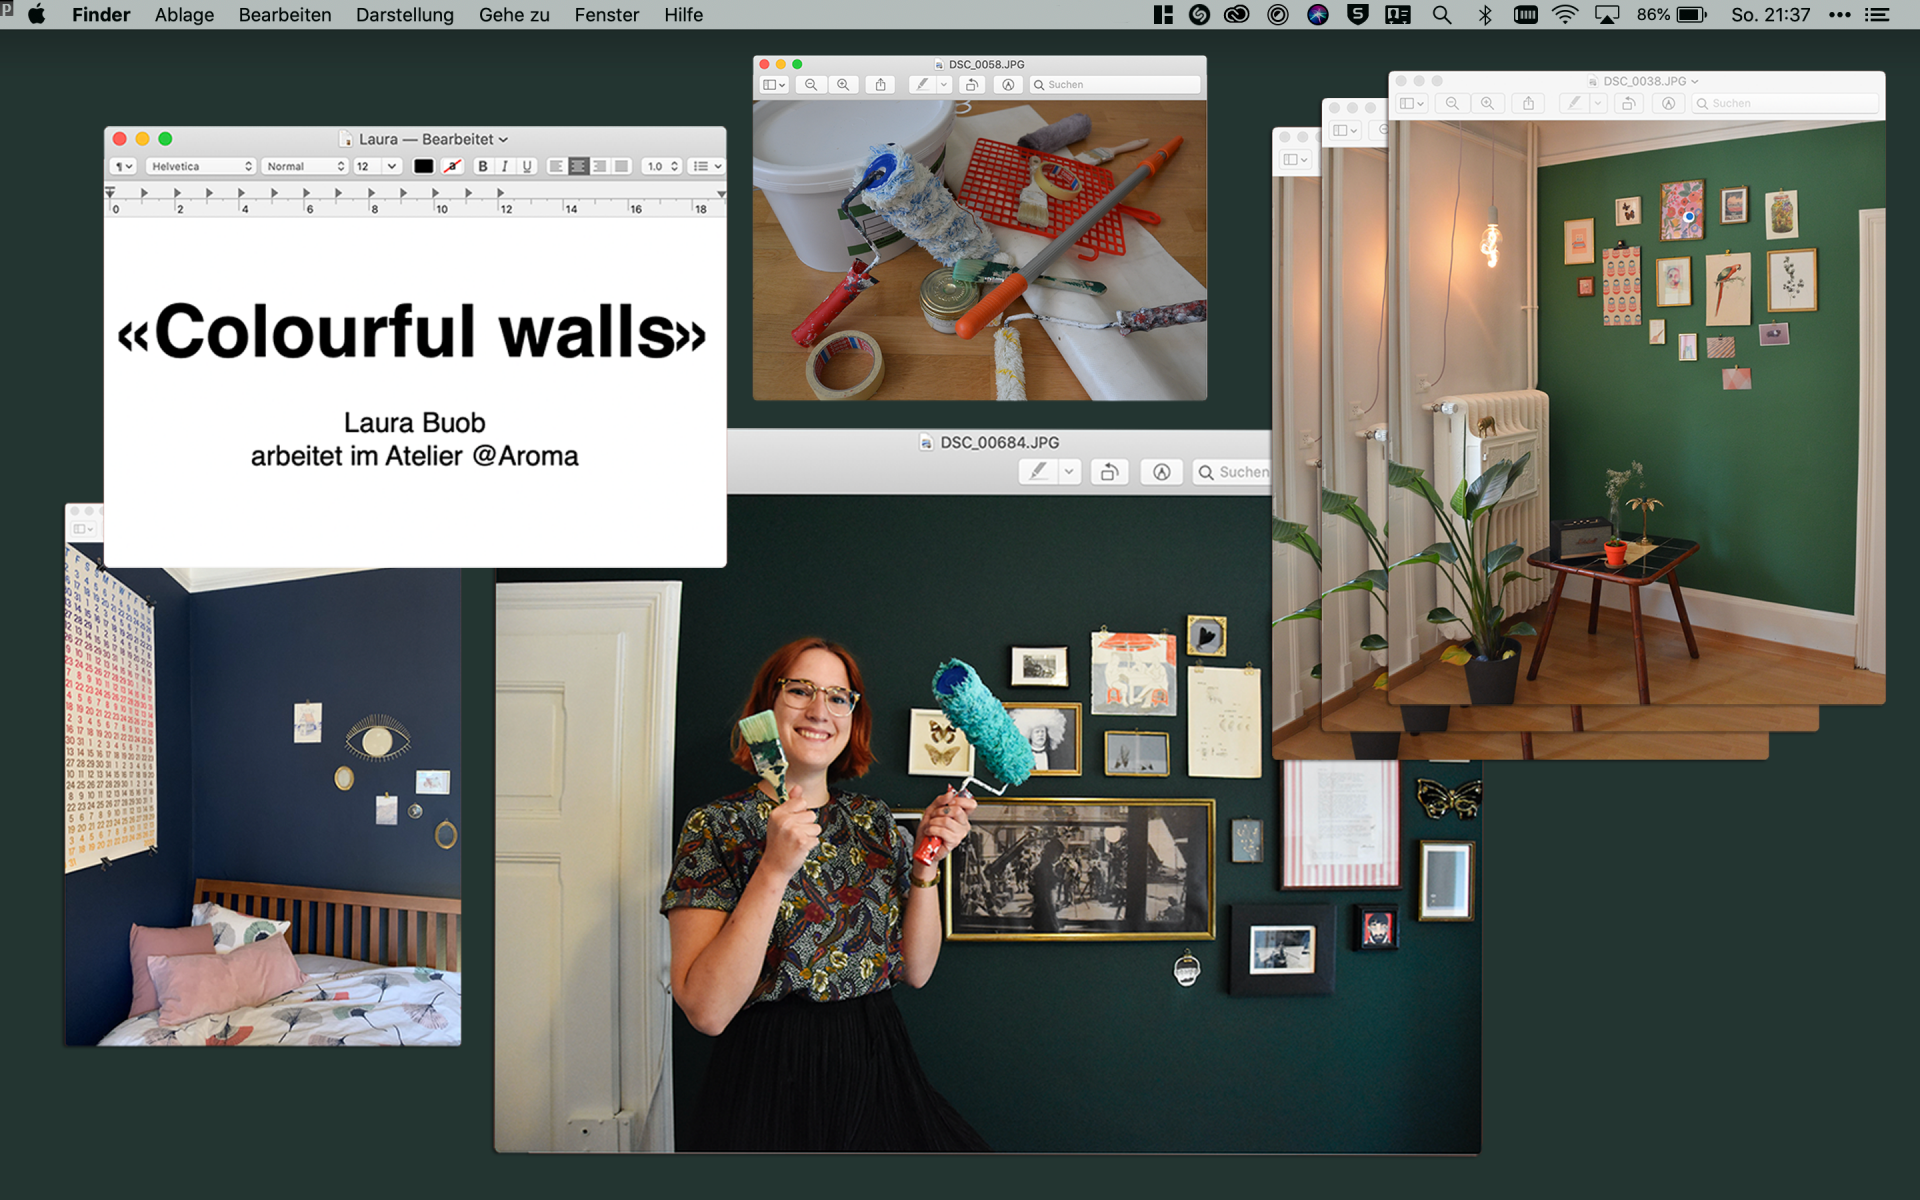Expand the list bullets dropdown
Image resolution: width=1920 pixels, height=1200 pixels.
pos(707,166)
